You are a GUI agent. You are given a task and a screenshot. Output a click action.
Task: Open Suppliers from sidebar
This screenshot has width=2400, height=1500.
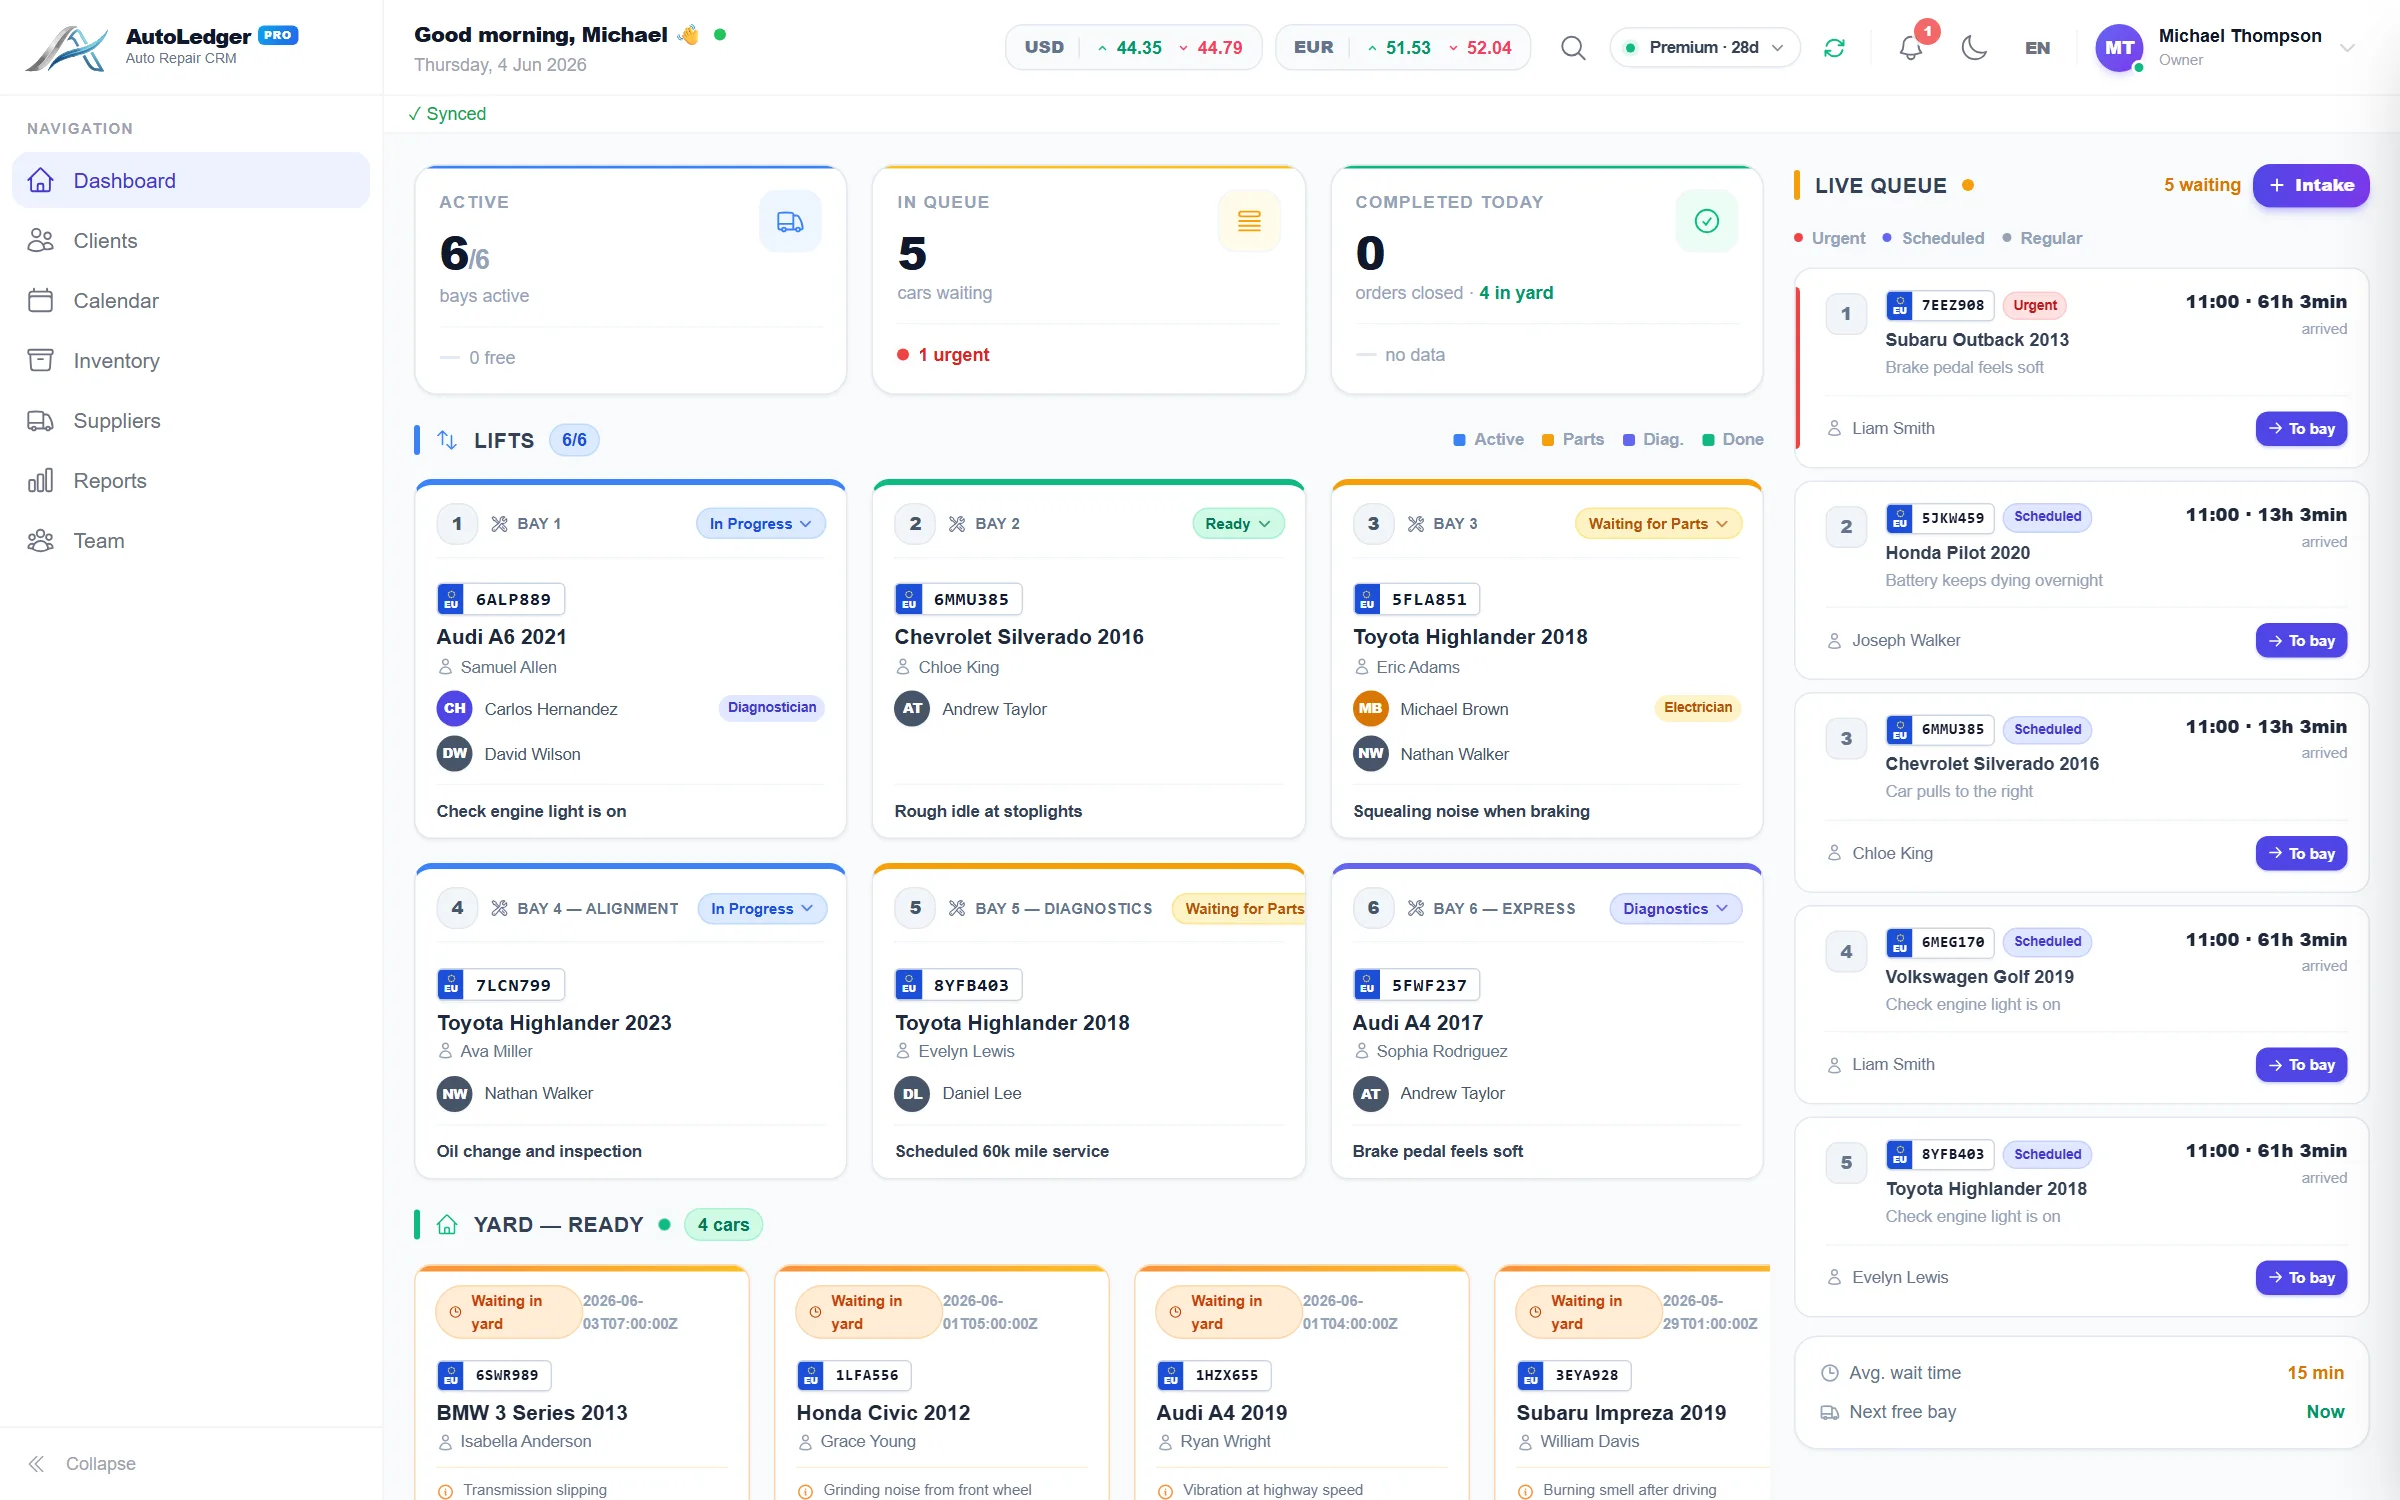pos(191,421)
